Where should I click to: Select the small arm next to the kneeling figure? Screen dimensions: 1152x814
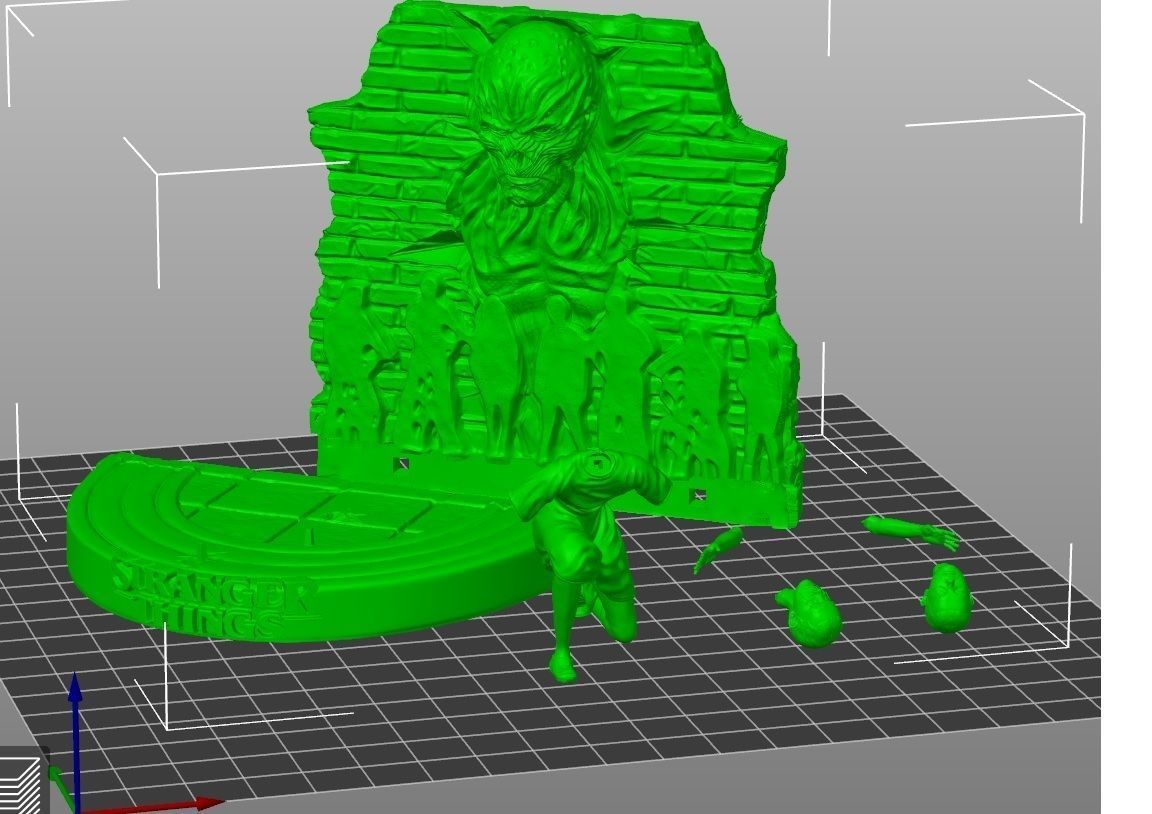click(719, 549)
